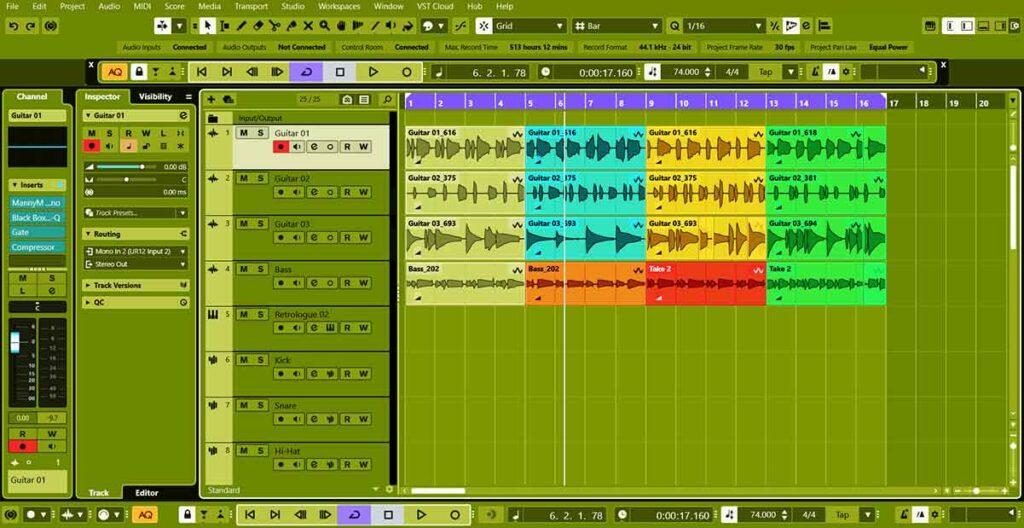Screen dimensions: 1024x528
Task: Click the Freeze Channel snowflake icon
Action: 181,146
